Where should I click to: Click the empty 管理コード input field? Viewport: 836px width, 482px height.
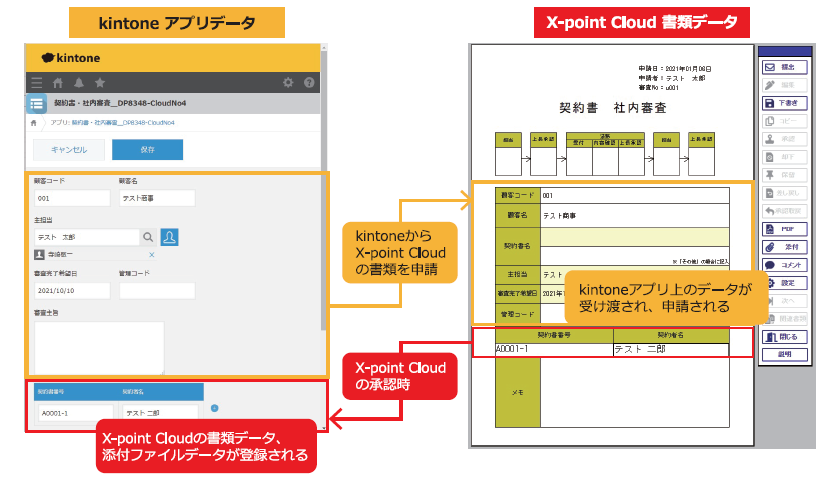157,291
